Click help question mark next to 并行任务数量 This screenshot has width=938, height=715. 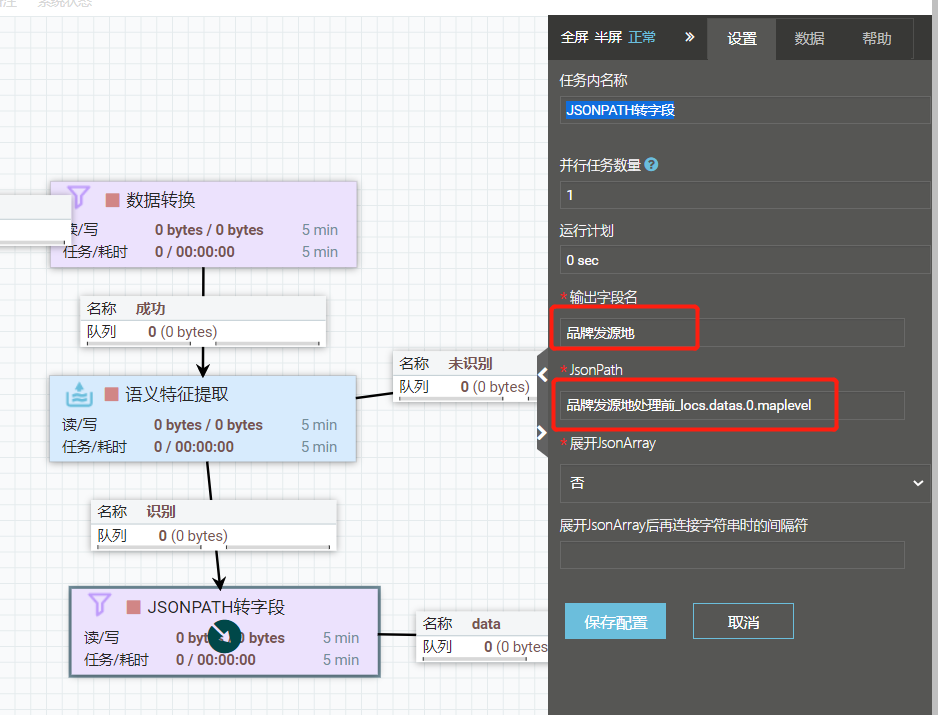pos(652,165)
